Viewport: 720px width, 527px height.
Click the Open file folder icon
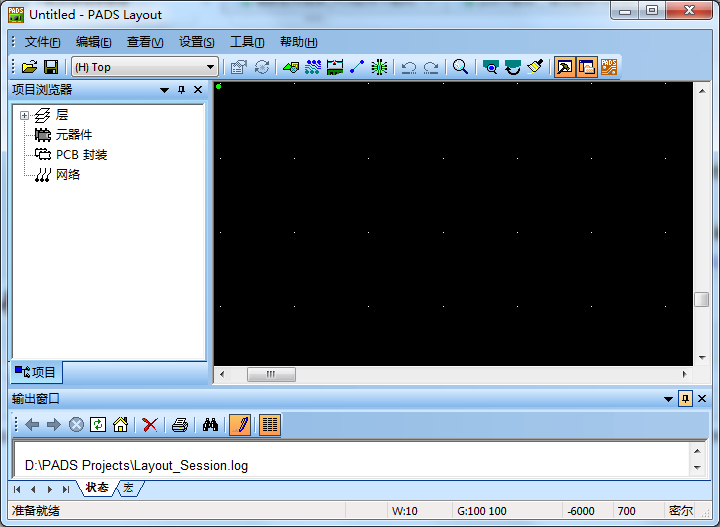tap(28, 67)
